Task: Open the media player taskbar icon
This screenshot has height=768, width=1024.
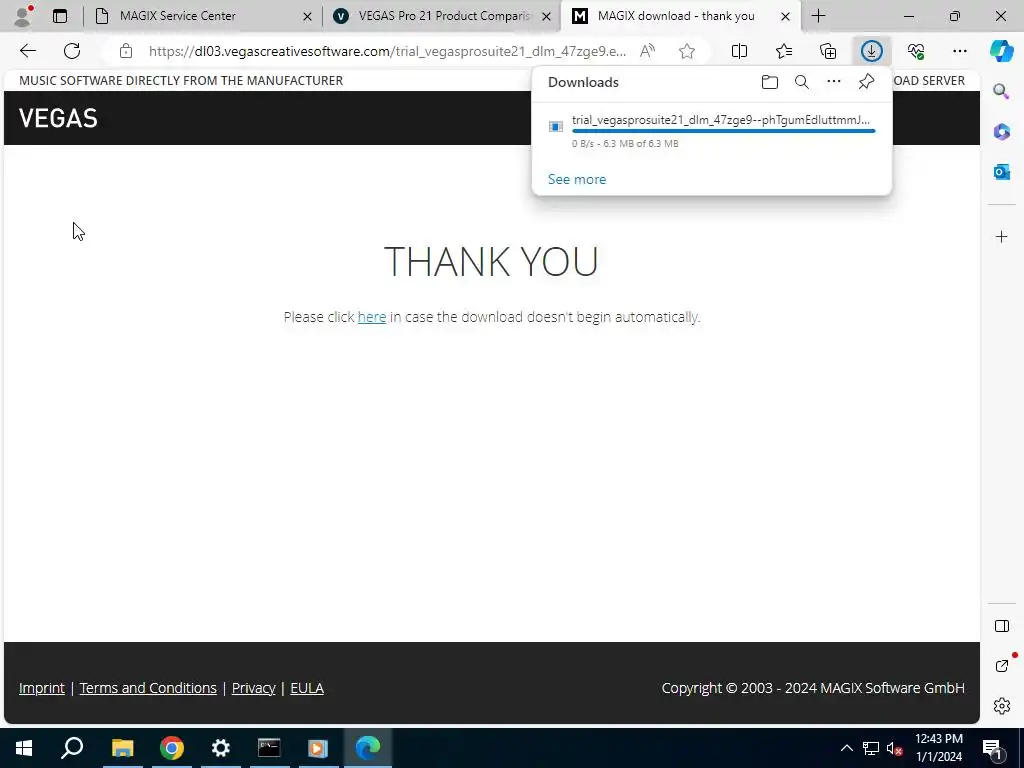Action: coord(318,748)
